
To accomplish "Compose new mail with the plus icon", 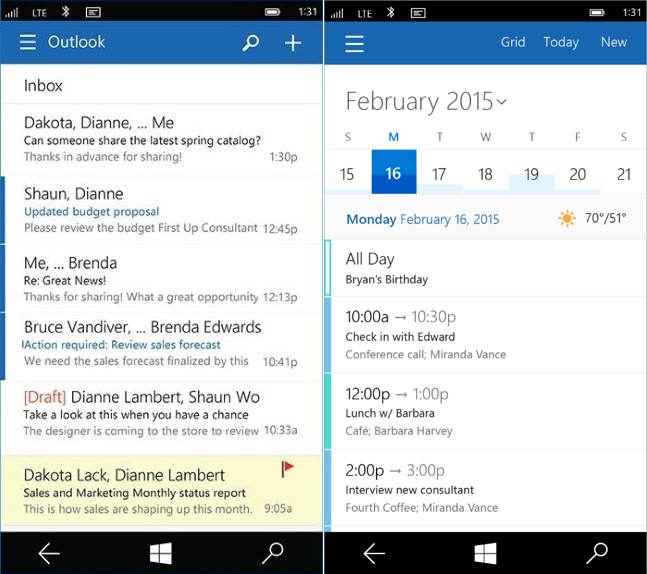I will point(293,43).
